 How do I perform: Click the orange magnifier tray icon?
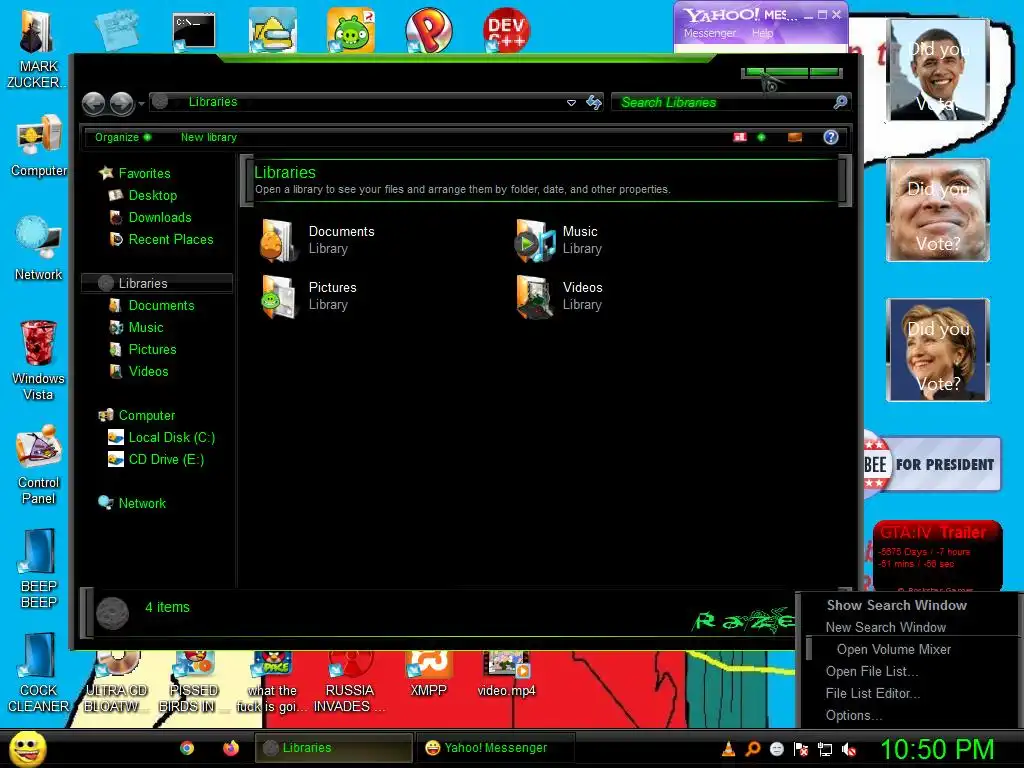(x=752, y=749)
